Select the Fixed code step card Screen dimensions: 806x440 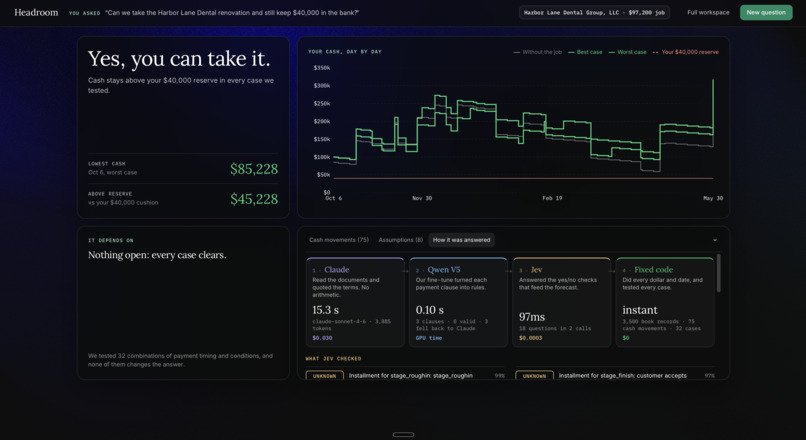tap(665, 302)
